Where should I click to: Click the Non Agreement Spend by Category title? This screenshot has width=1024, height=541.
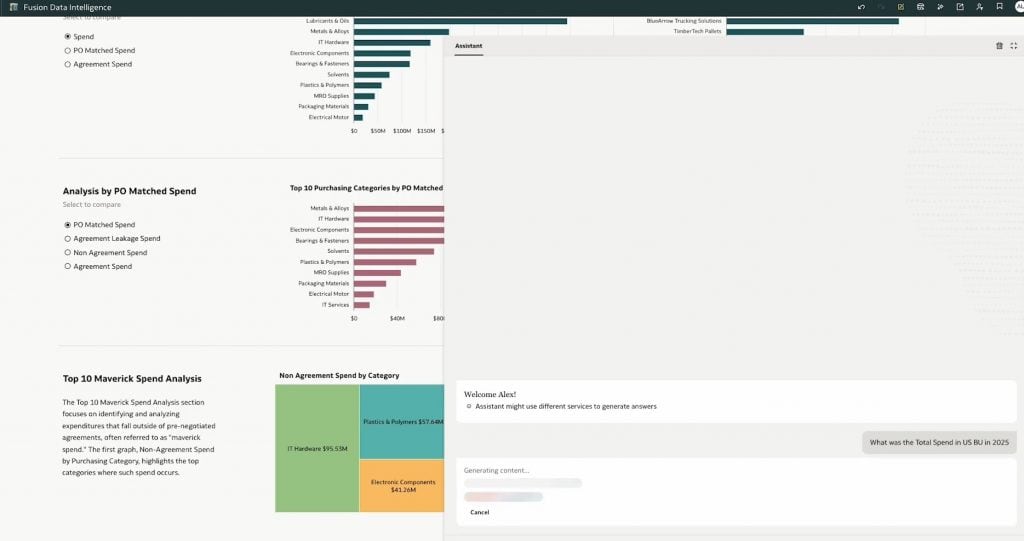tap(339, 376)
